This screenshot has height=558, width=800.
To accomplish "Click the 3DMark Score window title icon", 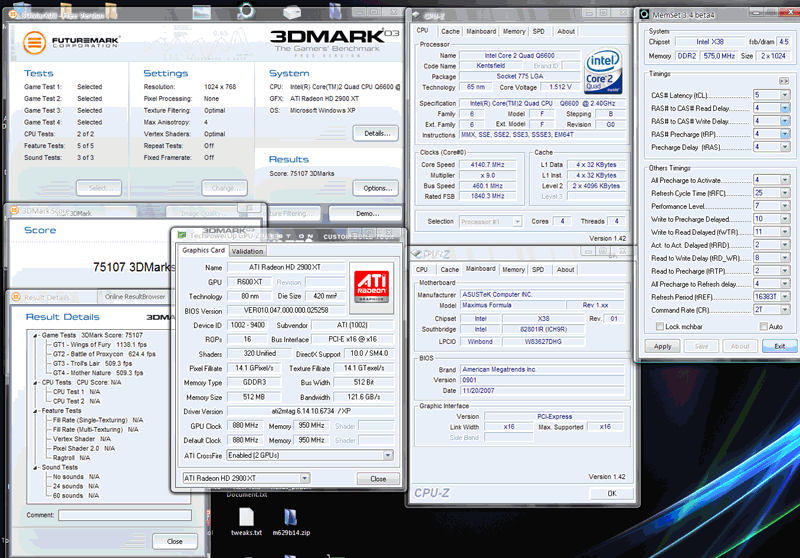I will (15, 210).
